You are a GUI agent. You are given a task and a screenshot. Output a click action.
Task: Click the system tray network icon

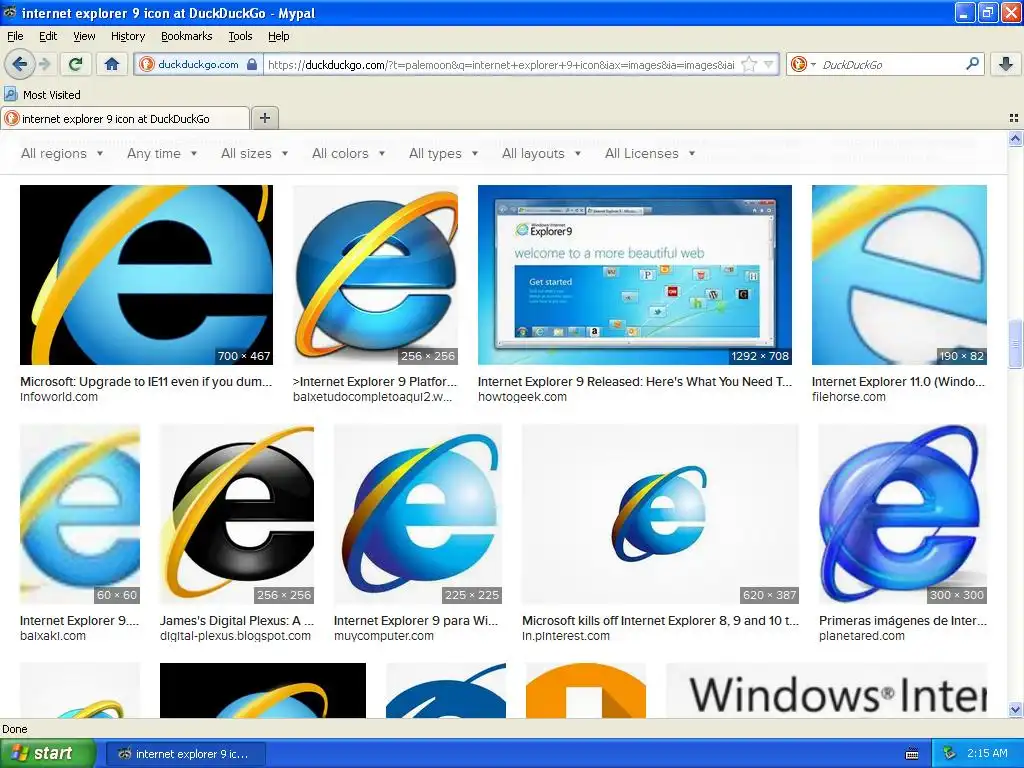click(x=950, y=754)
